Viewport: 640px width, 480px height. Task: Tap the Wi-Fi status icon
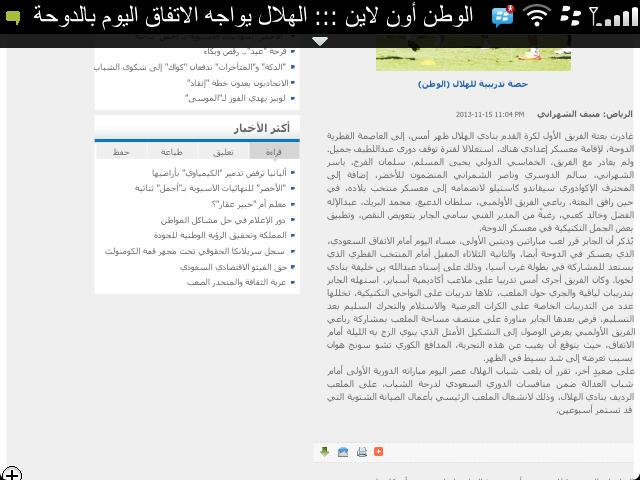click(537, 16)
